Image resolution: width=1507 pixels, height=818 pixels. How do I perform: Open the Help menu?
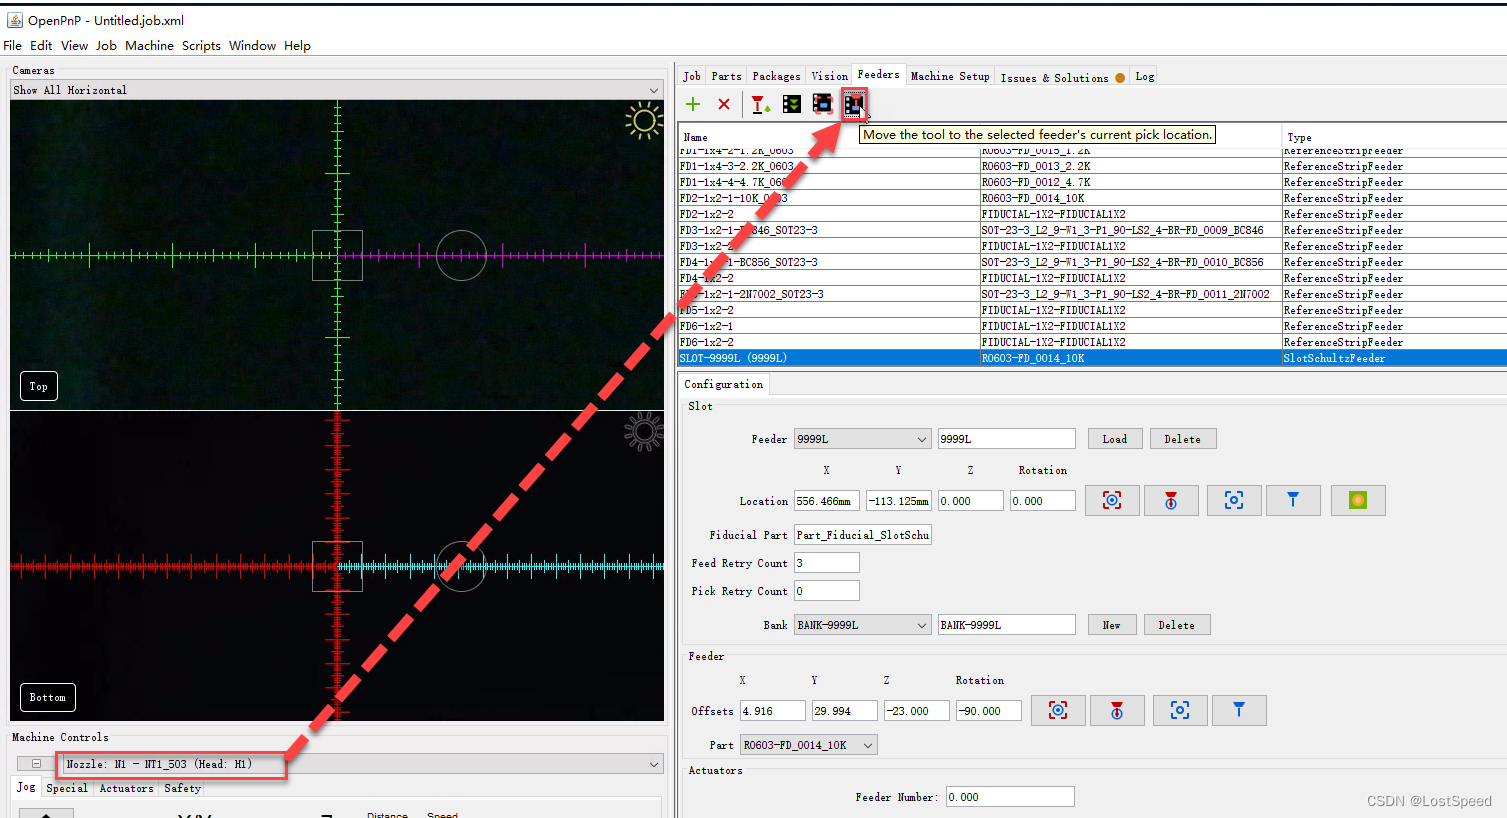coord(297,46)
